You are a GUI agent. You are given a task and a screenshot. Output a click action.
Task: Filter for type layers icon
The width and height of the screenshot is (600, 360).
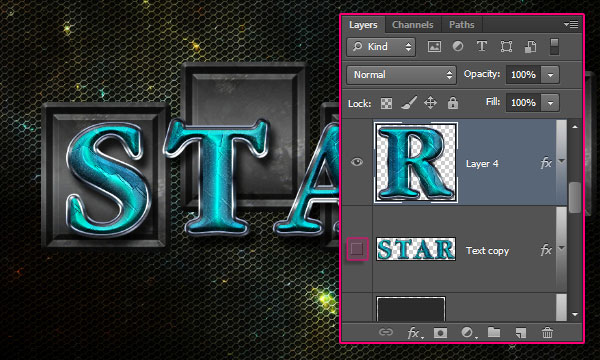[x=482, y=47]
